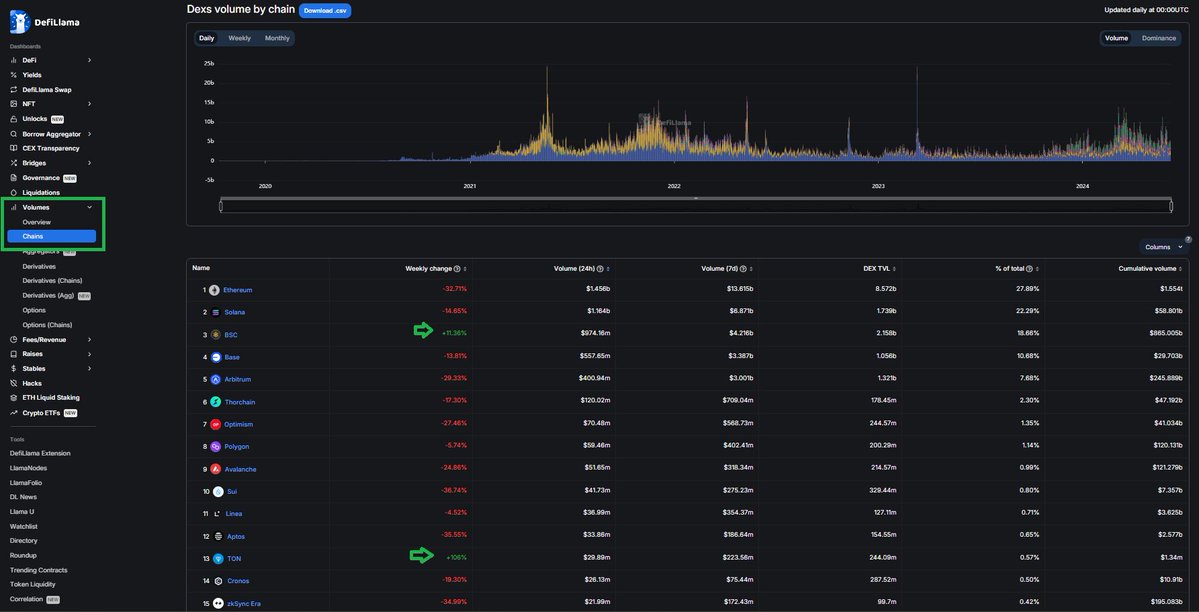
Task: Open the Columns dropdown
Action: (1163, 247)
